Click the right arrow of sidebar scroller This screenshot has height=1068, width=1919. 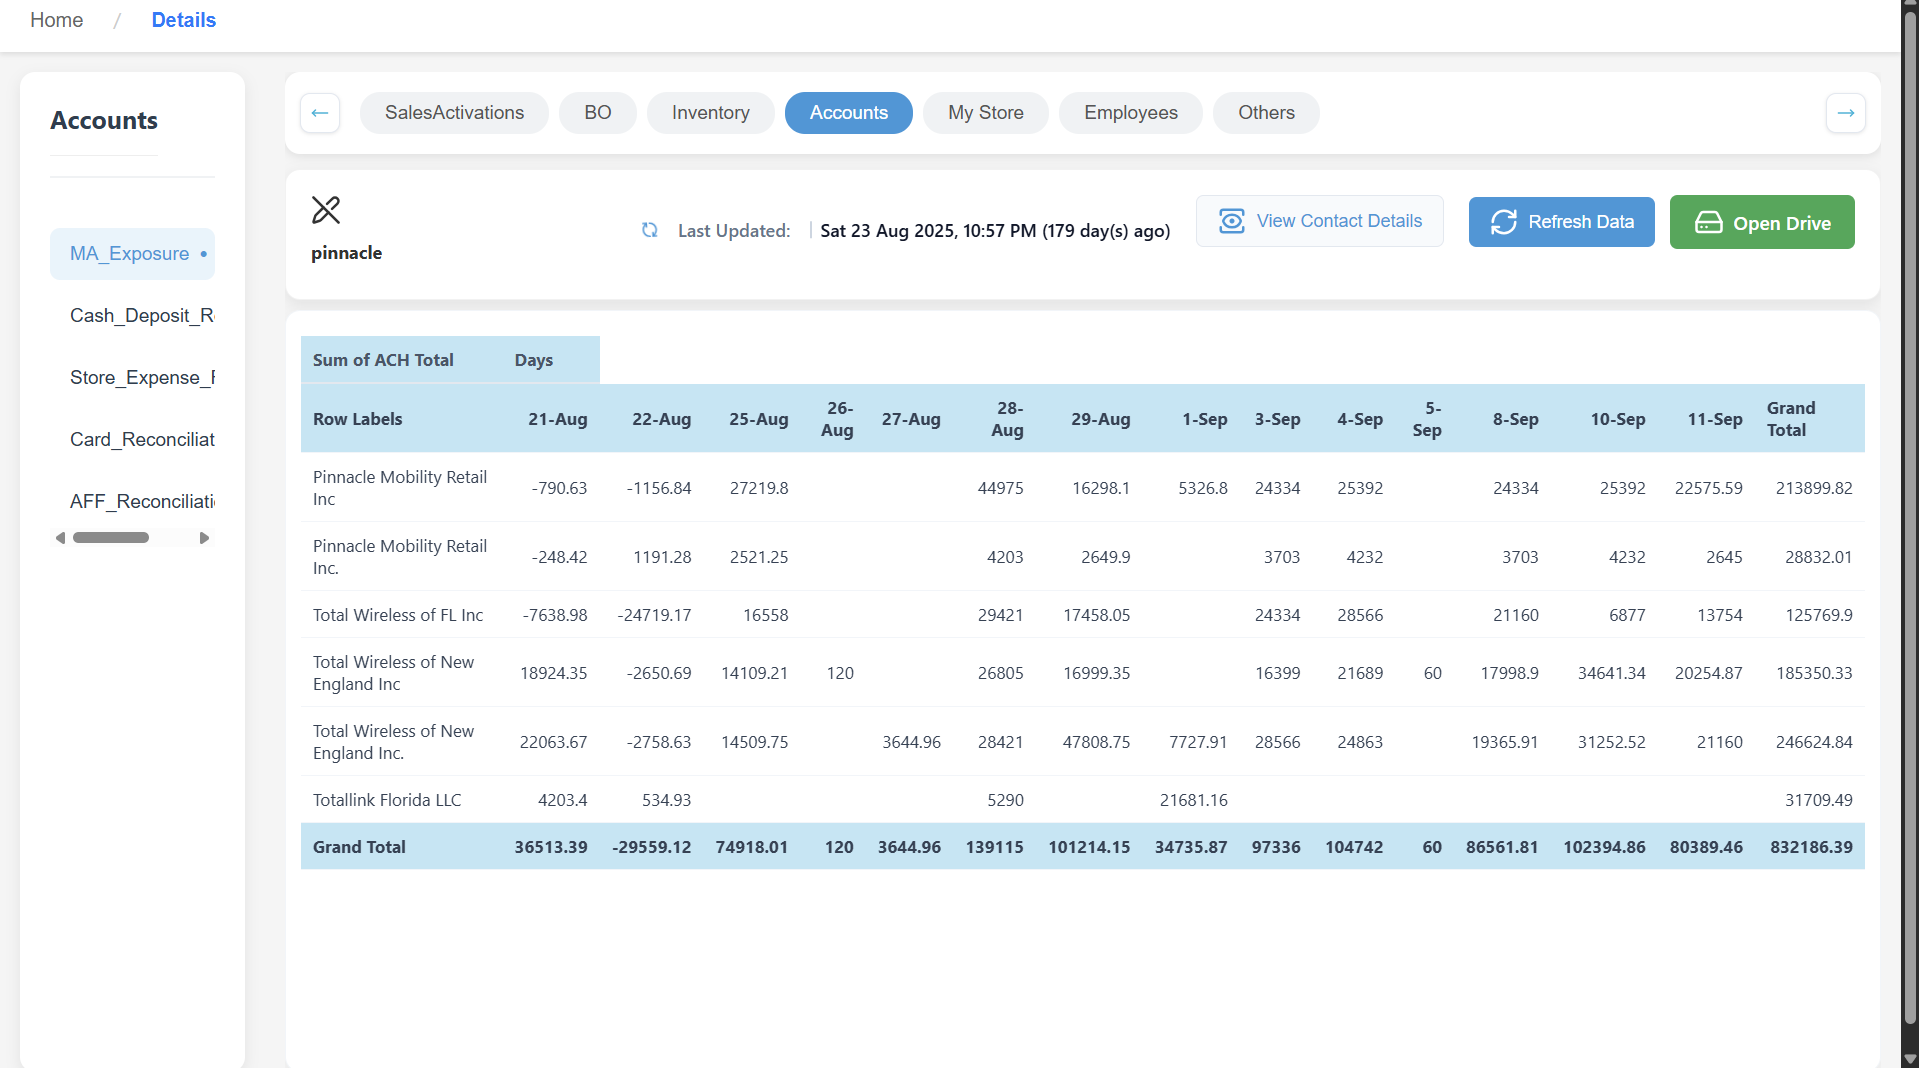[206, 537]
